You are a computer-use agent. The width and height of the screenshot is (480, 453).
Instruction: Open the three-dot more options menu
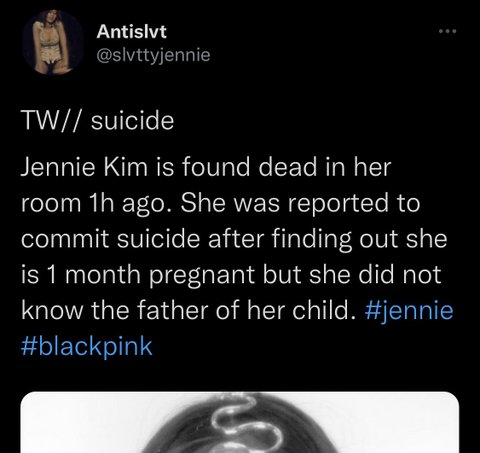click(x=447, y=31)
